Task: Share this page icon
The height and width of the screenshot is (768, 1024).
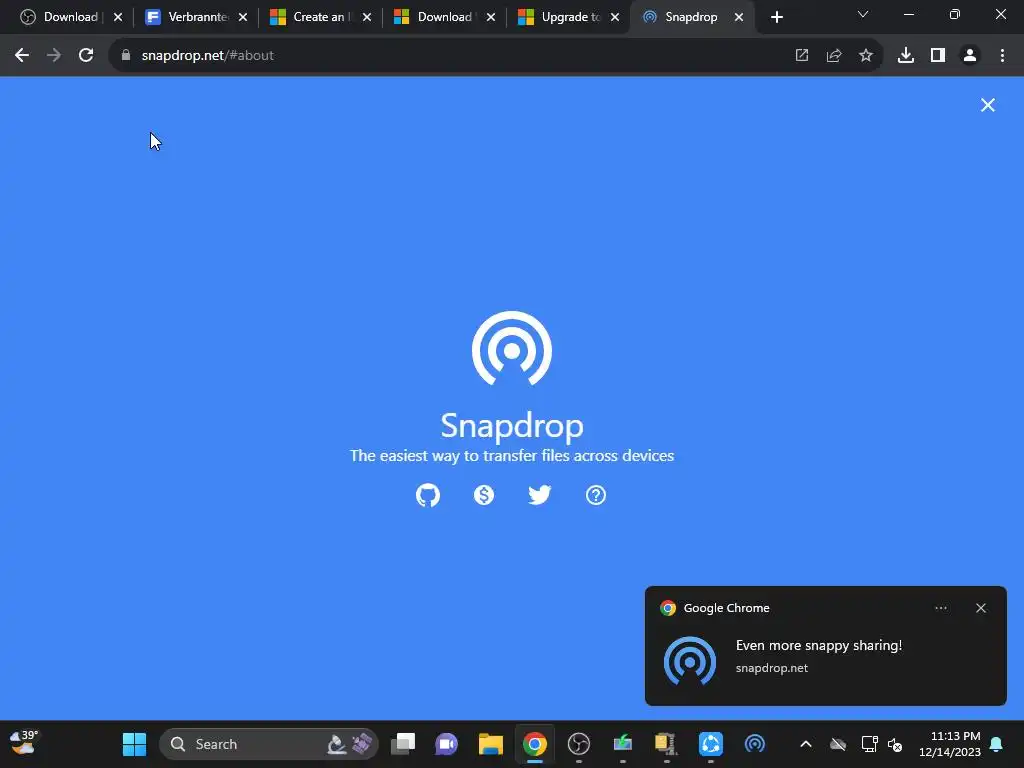Action: point(834,56)
